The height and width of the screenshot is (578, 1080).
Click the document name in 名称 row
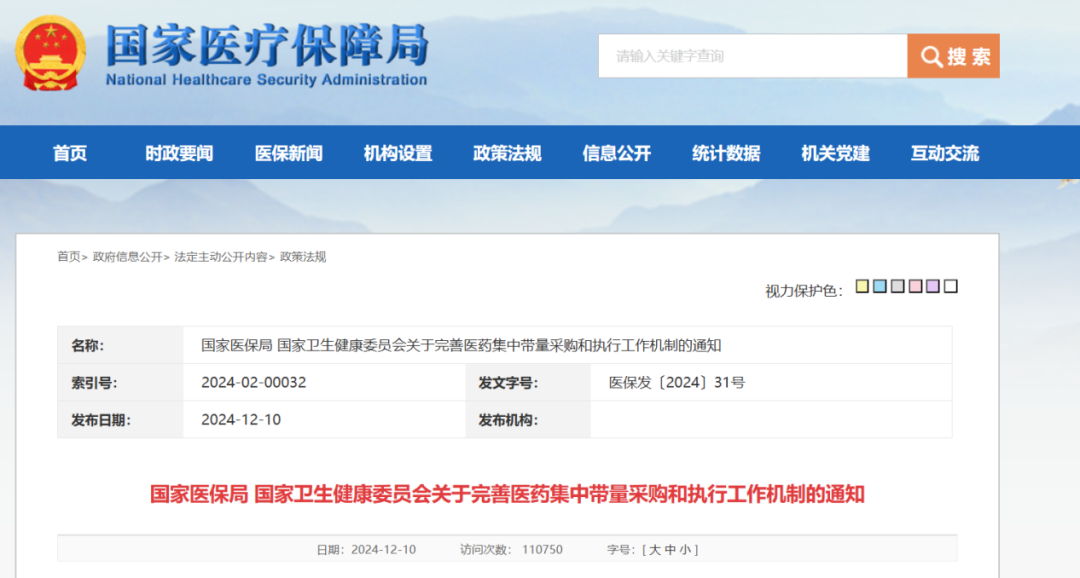(461, 345)
